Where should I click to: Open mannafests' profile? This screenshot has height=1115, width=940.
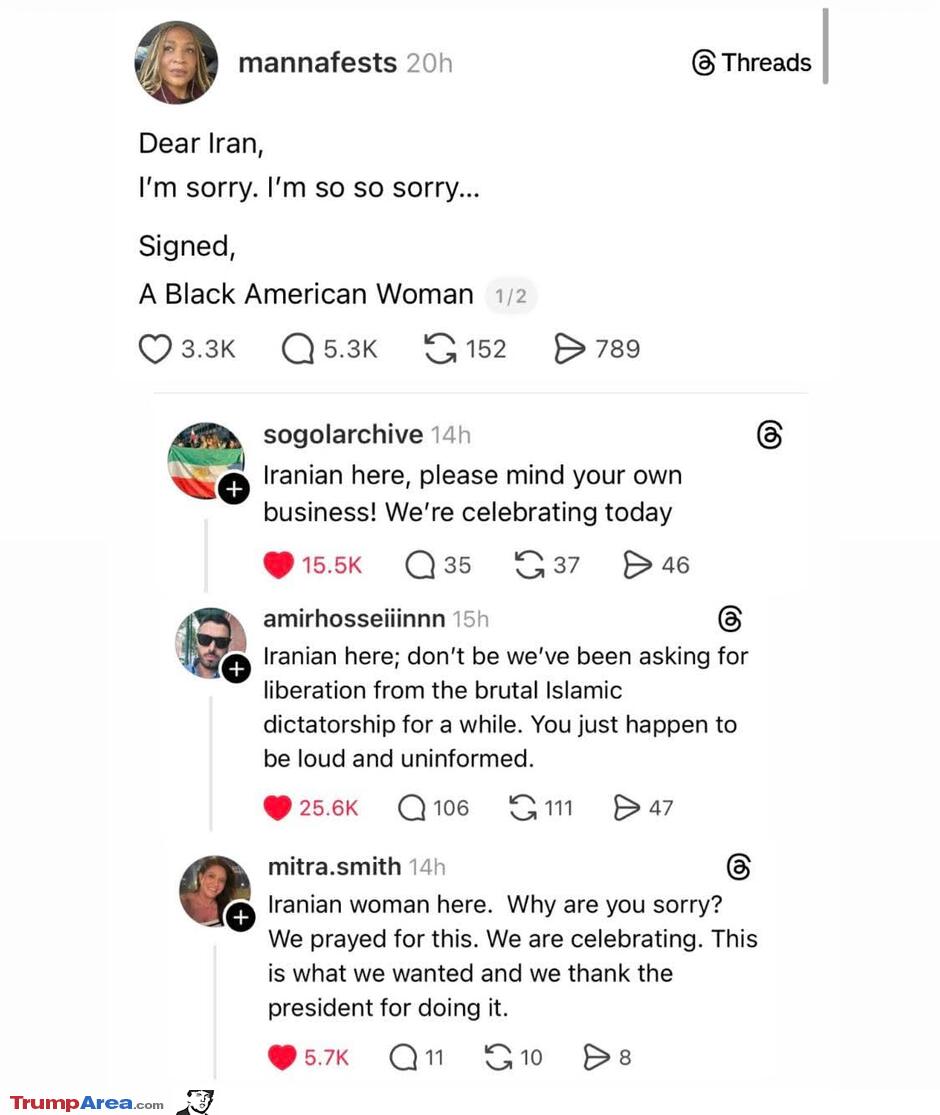(x=317, y=62)
